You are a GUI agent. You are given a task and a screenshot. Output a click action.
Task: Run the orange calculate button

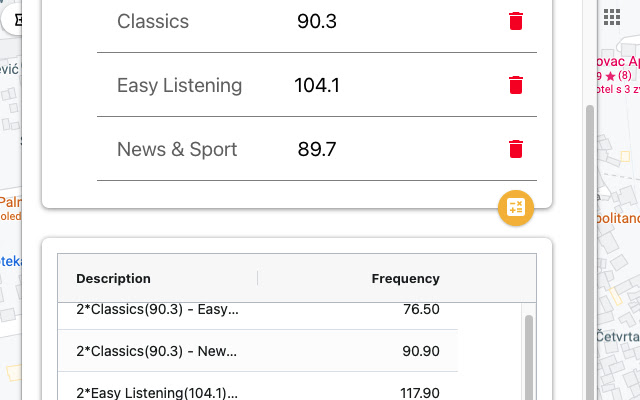(516, 208)
